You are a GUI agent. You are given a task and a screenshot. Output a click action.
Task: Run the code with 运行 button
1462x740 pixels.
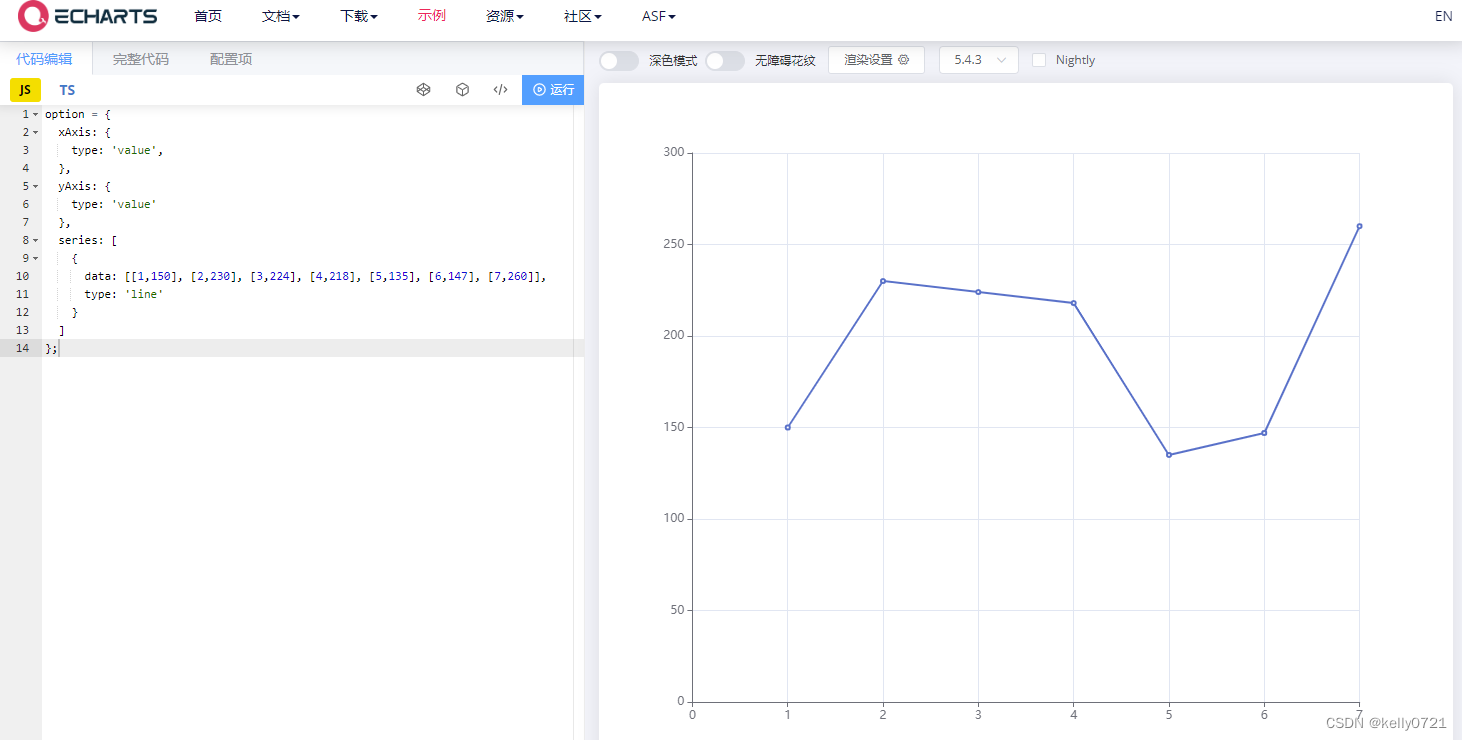pos(553,90)
